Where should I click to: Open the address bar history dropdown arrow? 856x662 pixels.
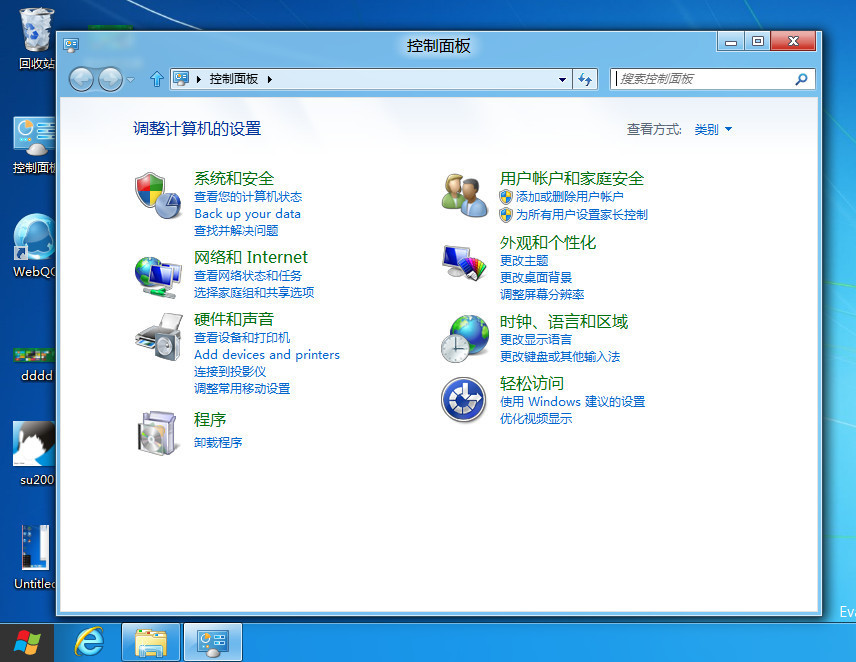pos(562,79)
